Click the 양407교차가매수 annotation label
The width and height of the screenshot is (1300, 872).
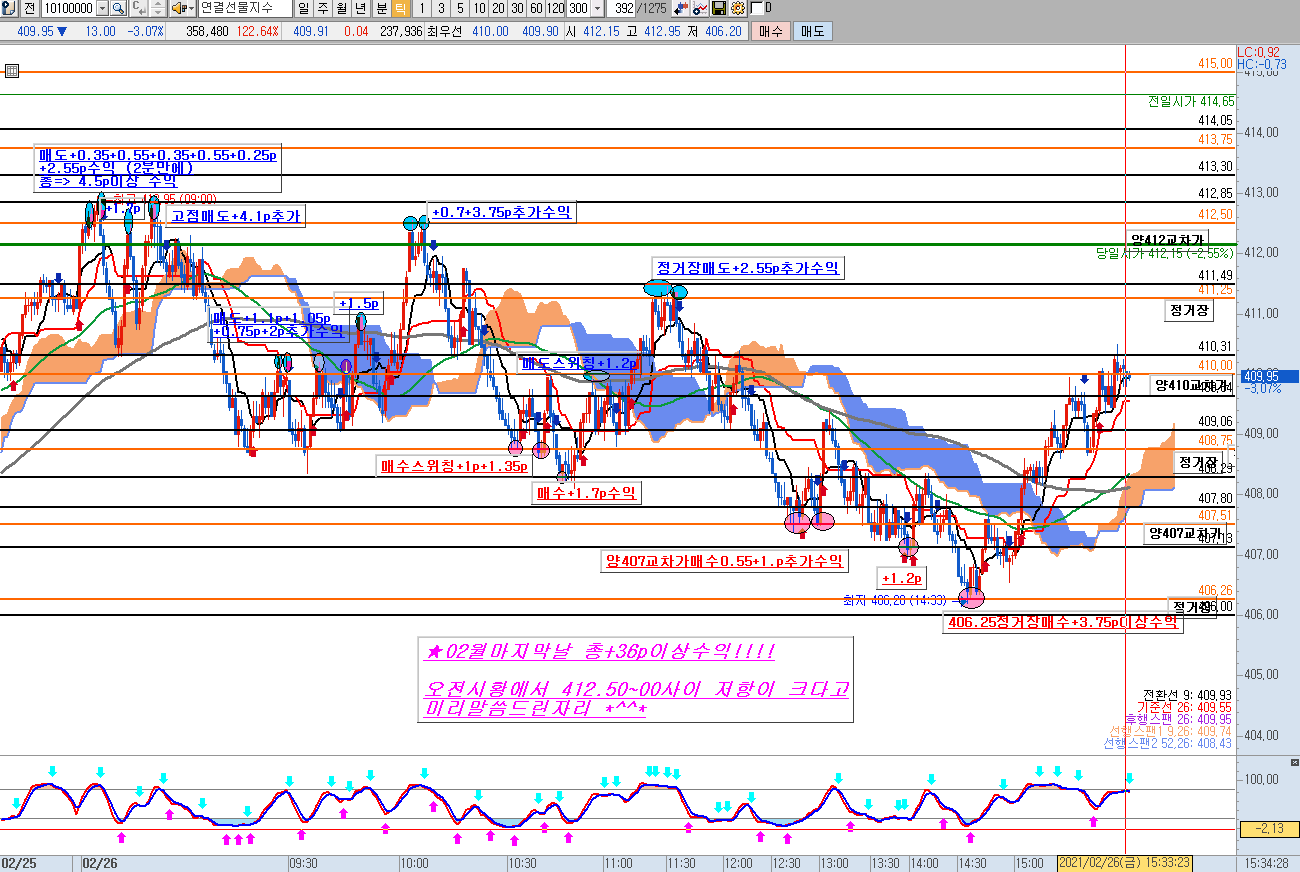(x=724, y=561)
